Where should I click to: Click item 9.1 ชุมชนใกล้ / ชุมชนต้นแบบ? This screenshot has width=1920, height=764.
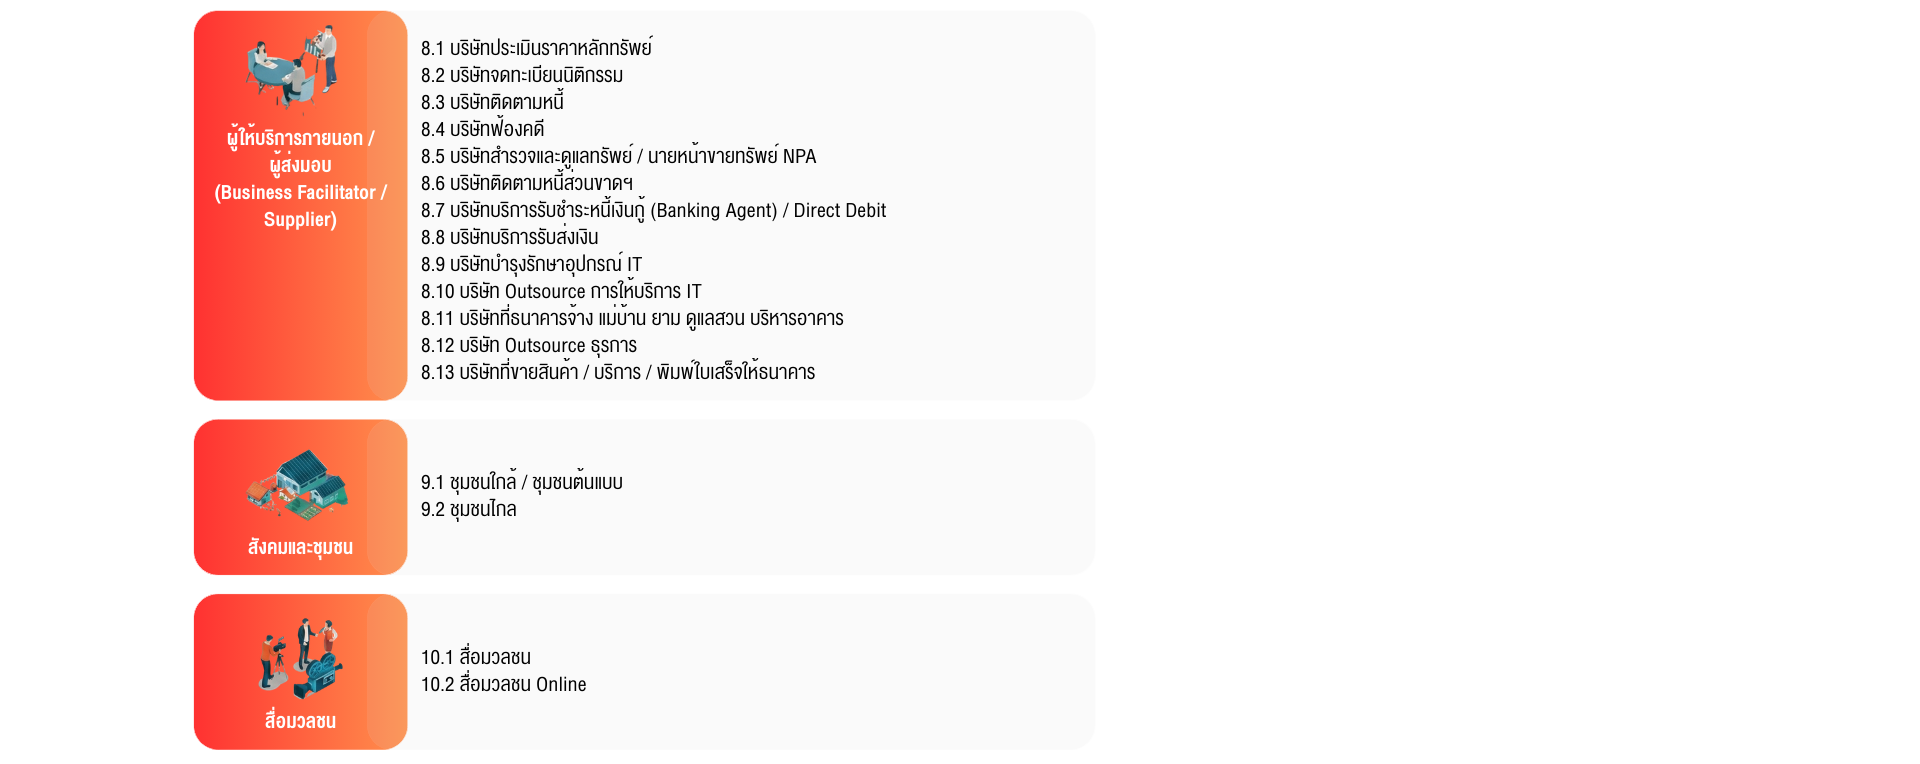[521, 482]
